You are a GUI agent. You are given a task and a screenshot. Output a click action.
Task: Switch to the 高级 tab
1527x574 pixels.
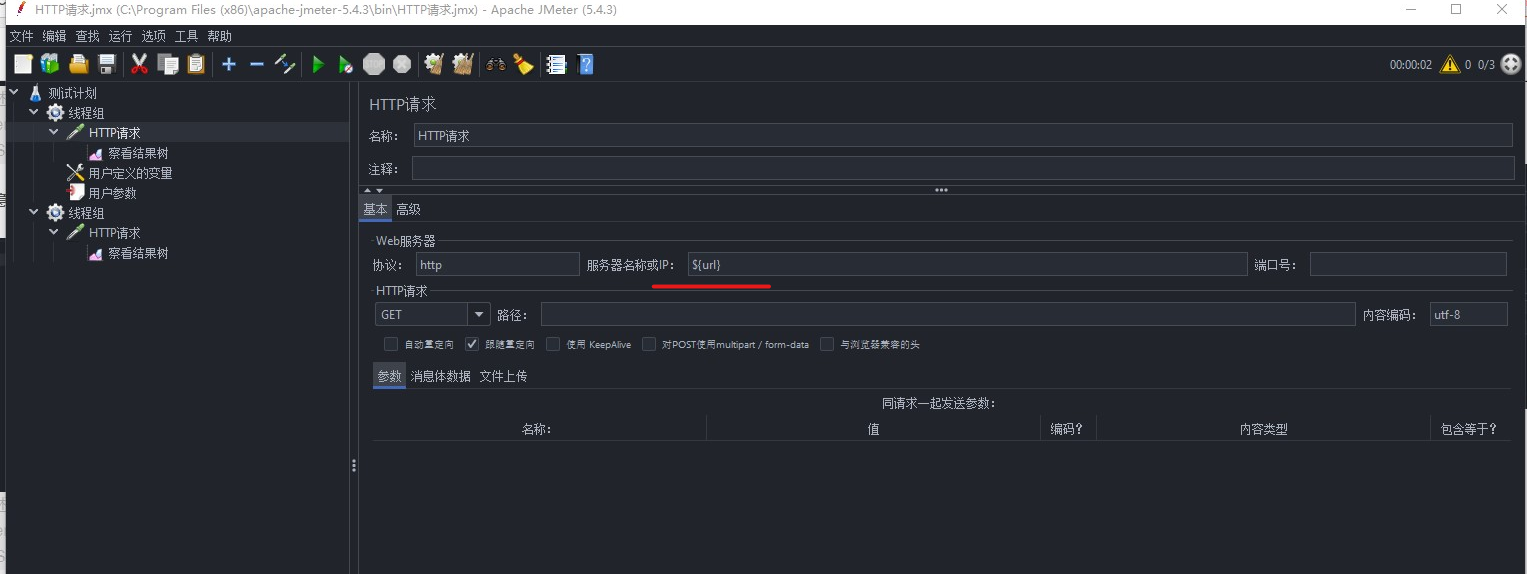[408, 209]
